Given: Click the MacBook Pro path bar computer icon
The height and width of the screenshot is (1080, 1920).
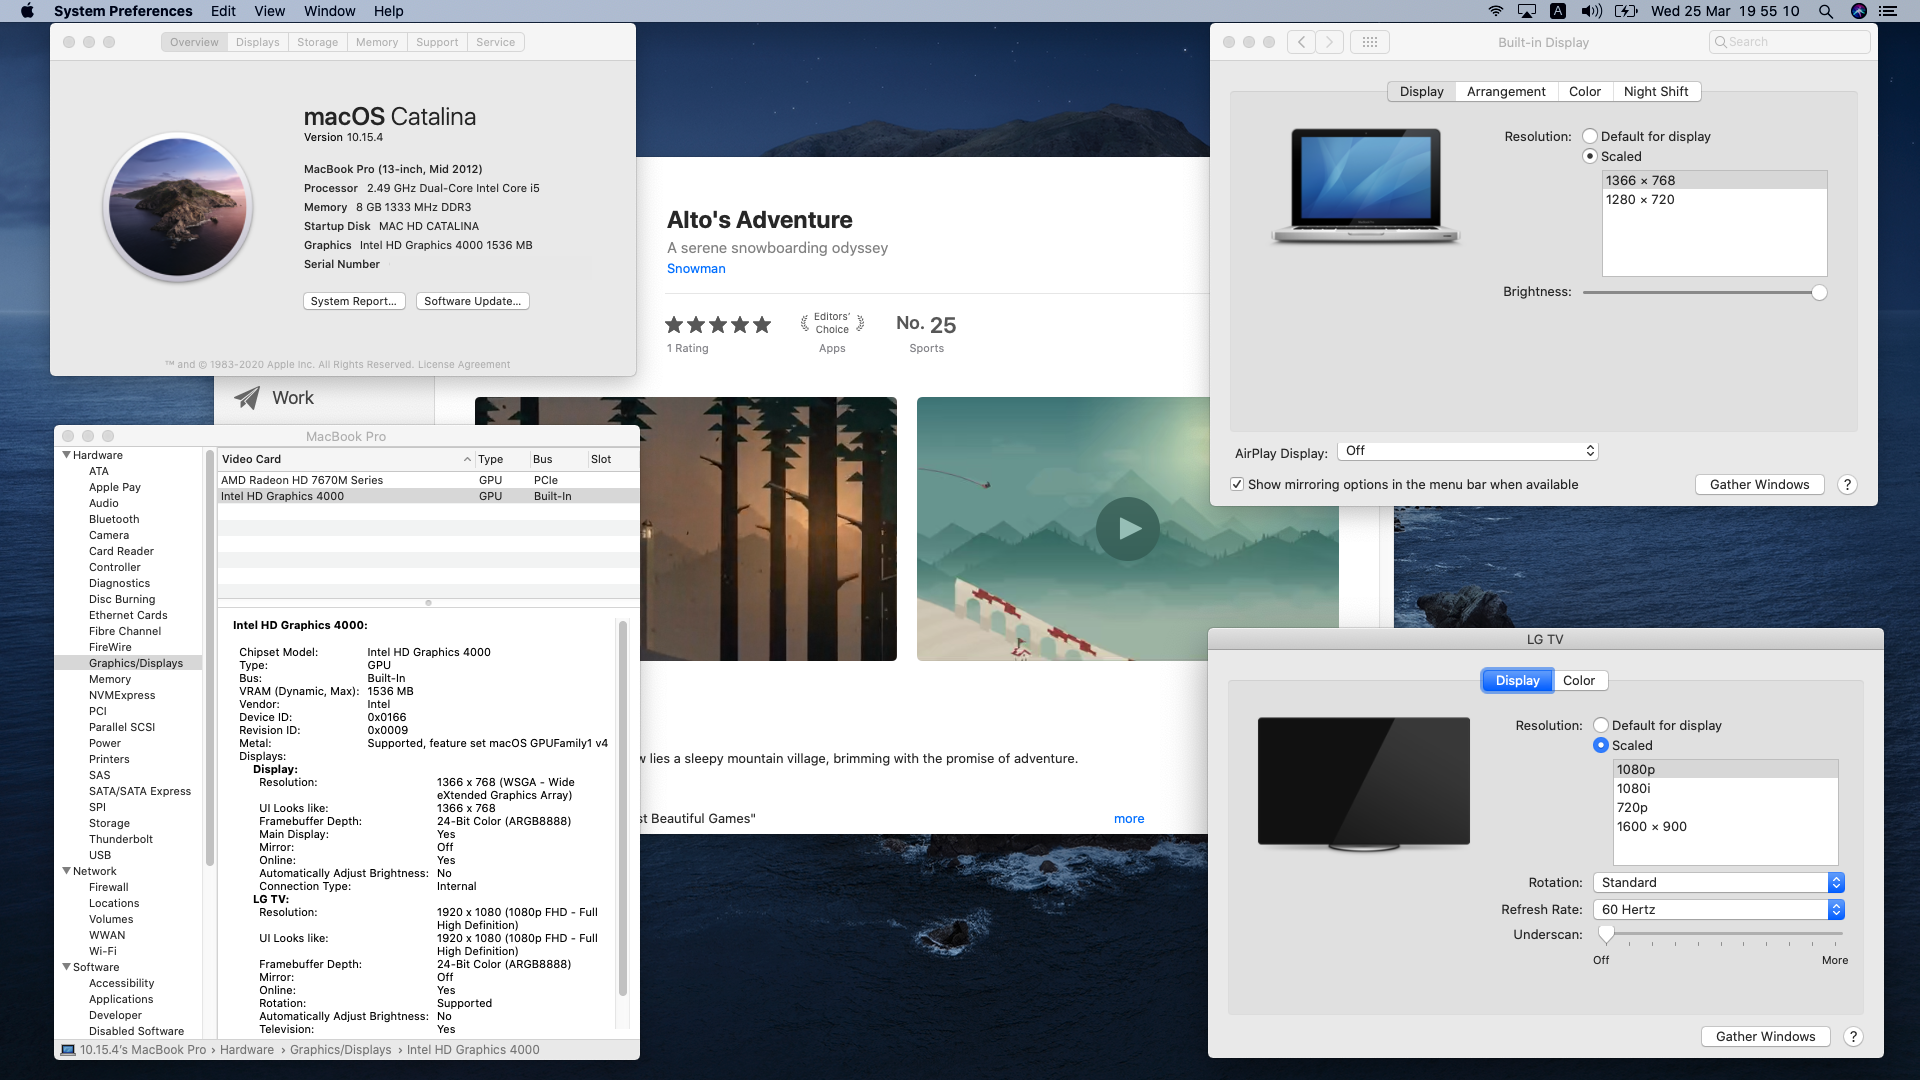Looking at the screenshot, I should (68, 1050).
